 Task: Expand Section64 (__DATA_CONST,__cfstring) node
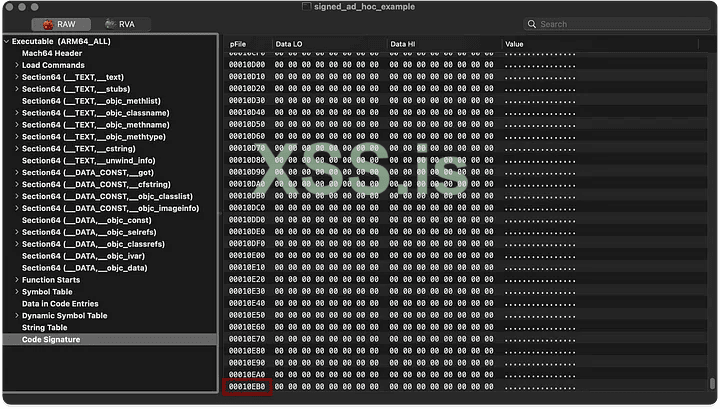click(17, 185)
